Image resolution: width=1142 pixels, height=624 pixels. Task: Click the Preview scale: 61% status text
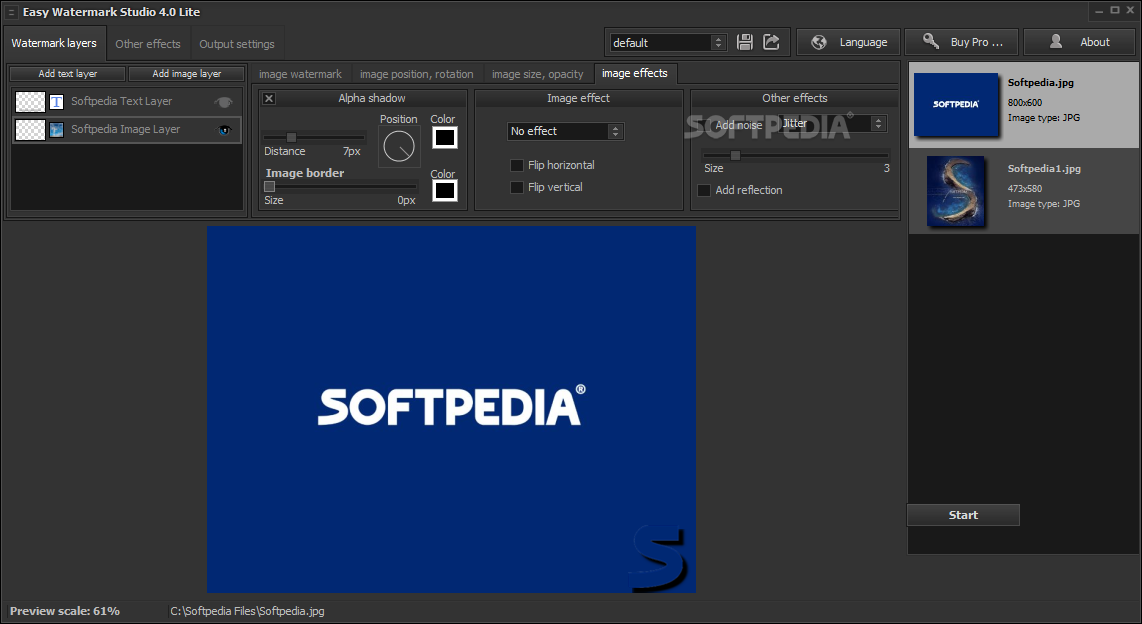[x=65, y=611]
